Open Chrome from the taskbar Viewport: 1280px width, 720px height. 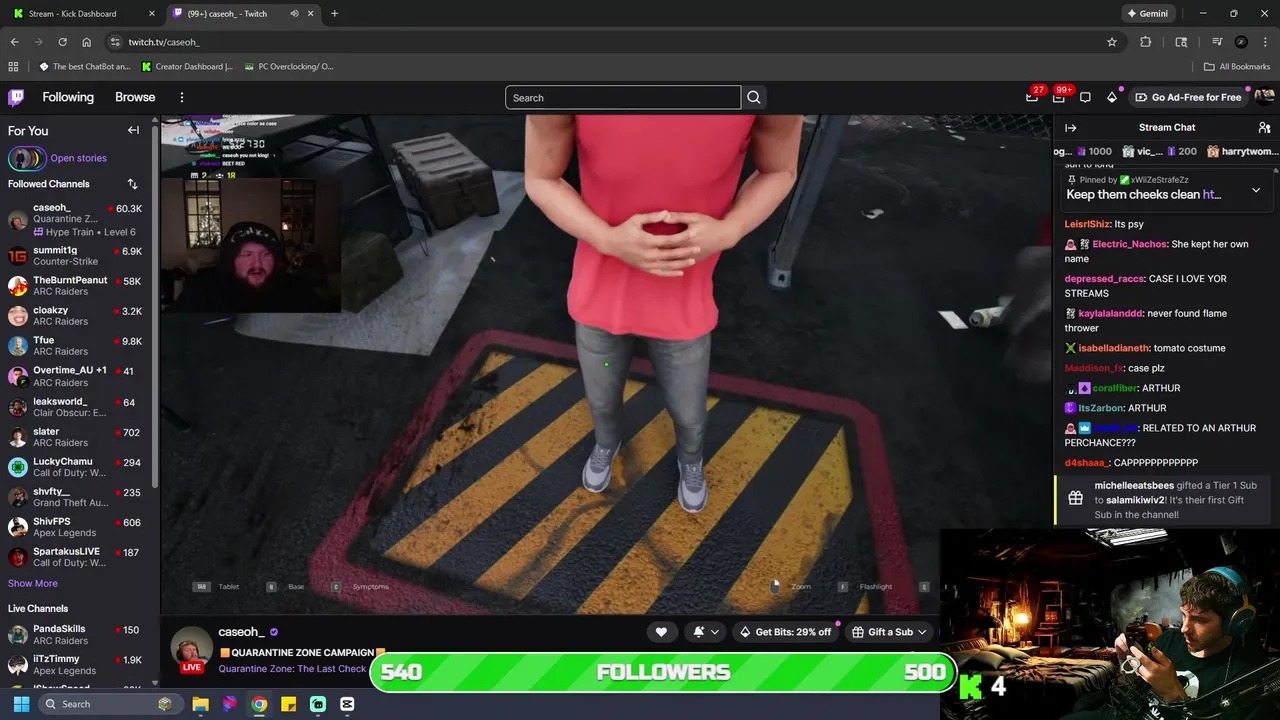pos(259,704)
